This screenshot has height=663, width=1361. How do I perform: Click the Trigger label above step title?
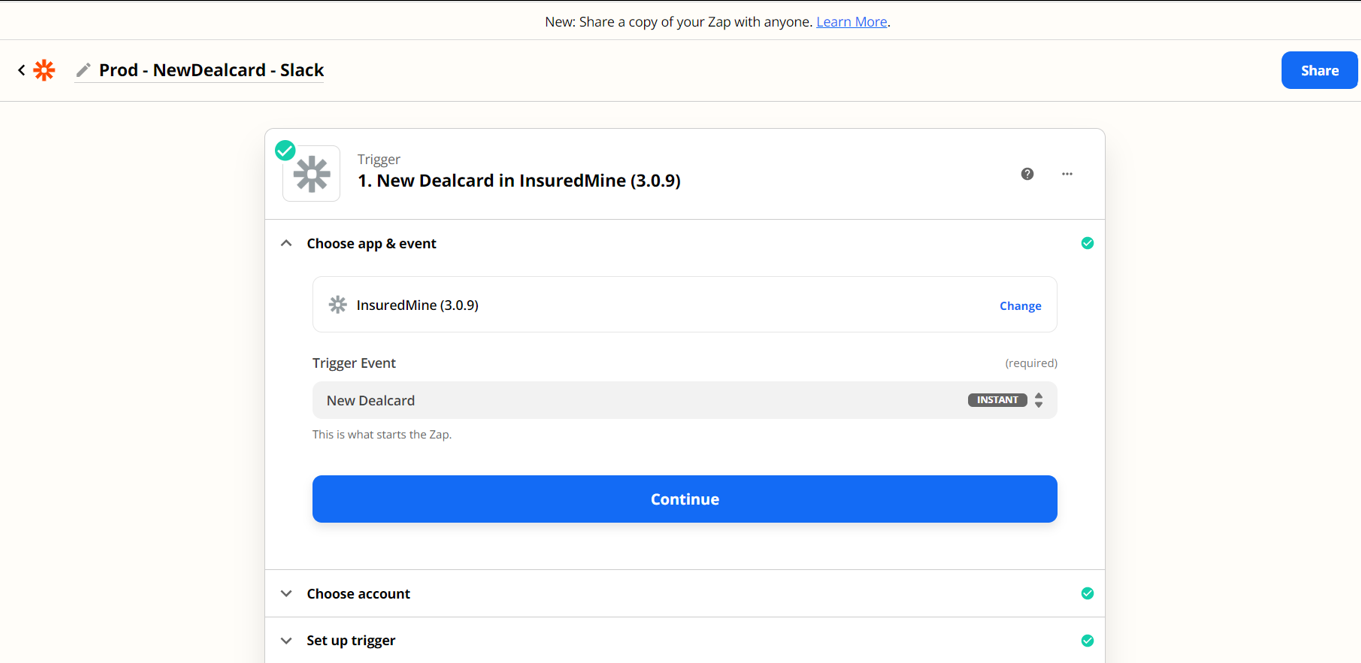pyautogui.click(x=379, y=159)
